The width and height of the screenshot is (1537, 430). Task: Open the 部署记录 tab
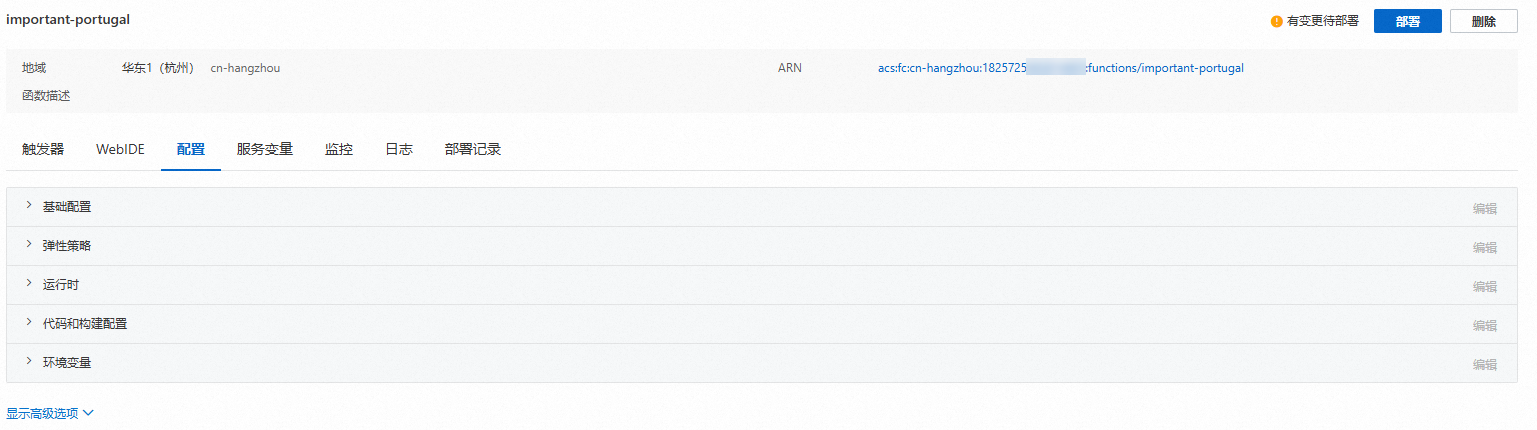[473, 150]
